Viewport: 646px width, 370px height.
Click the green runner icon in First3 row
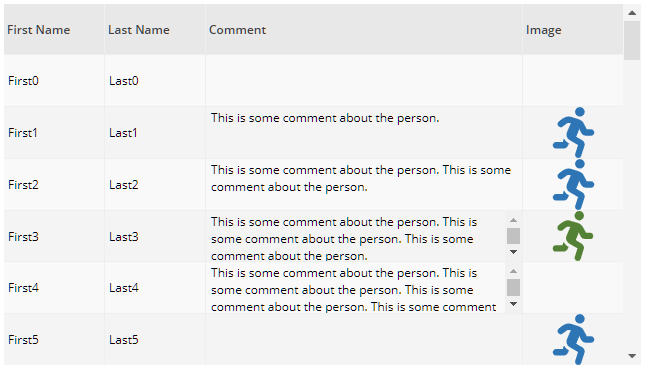tap(573, 236)
